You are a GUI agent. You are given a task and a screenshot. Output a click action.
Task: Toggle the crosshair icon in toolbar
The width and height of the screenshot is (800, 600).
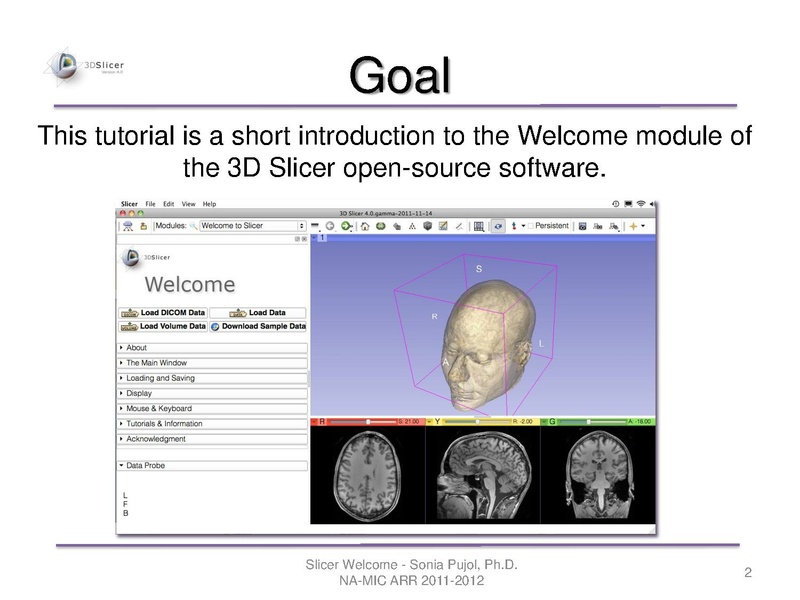click(633, 226)
